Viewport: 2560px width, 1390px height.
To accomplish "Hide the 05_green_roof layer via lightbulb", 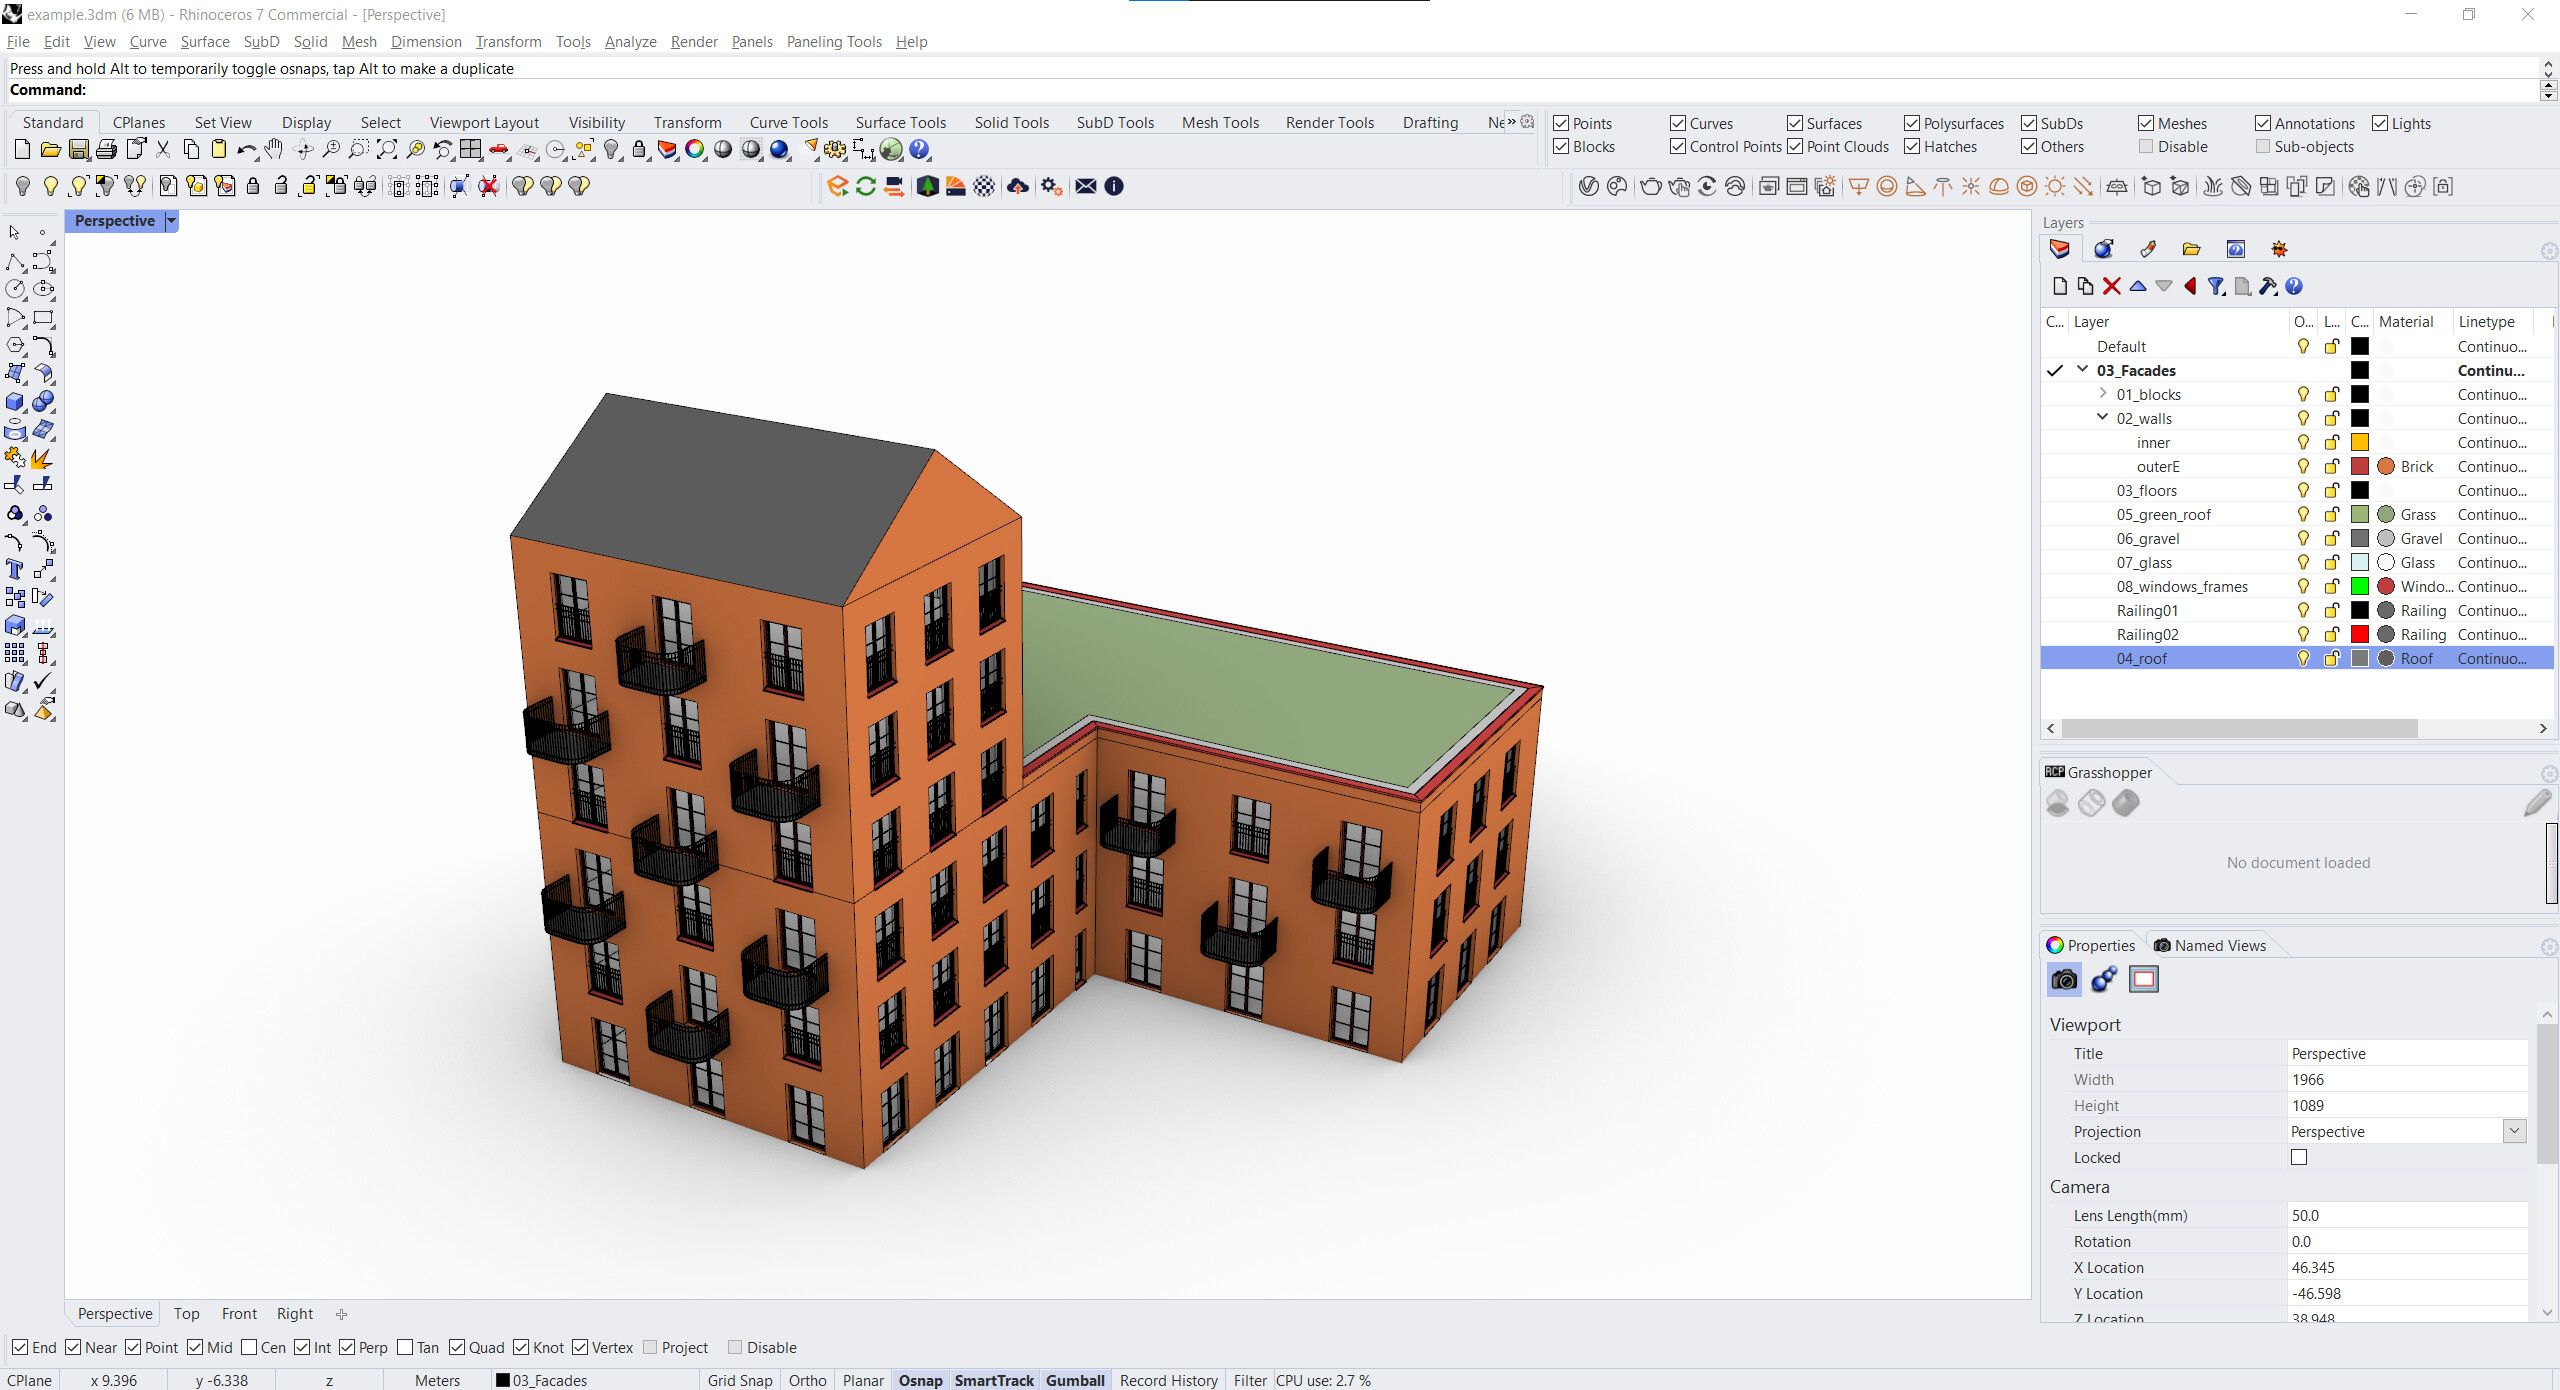I will [x=2303, y=514].
